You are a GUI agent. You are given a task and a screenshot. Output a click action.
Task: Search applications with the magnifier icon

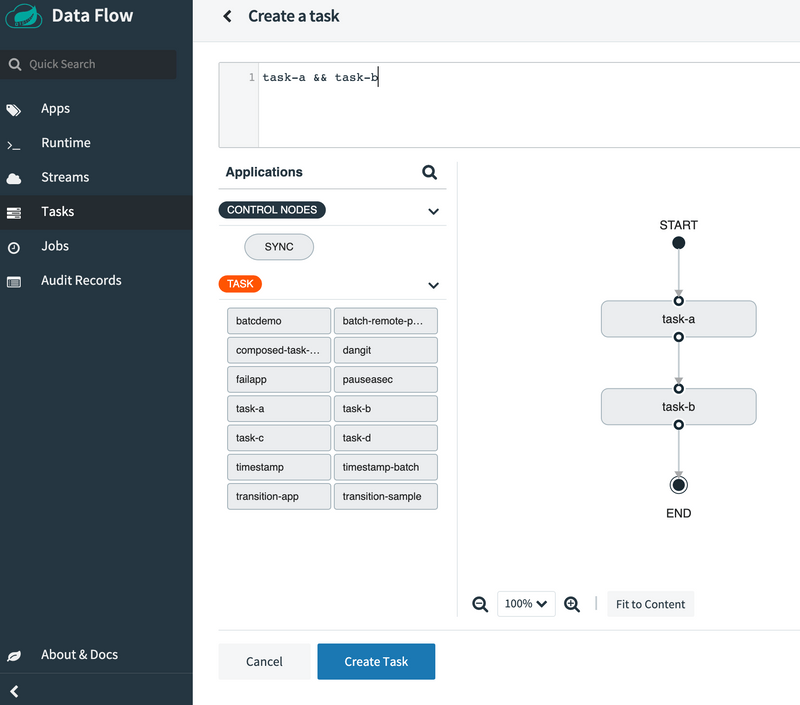(x=430, y=172)
